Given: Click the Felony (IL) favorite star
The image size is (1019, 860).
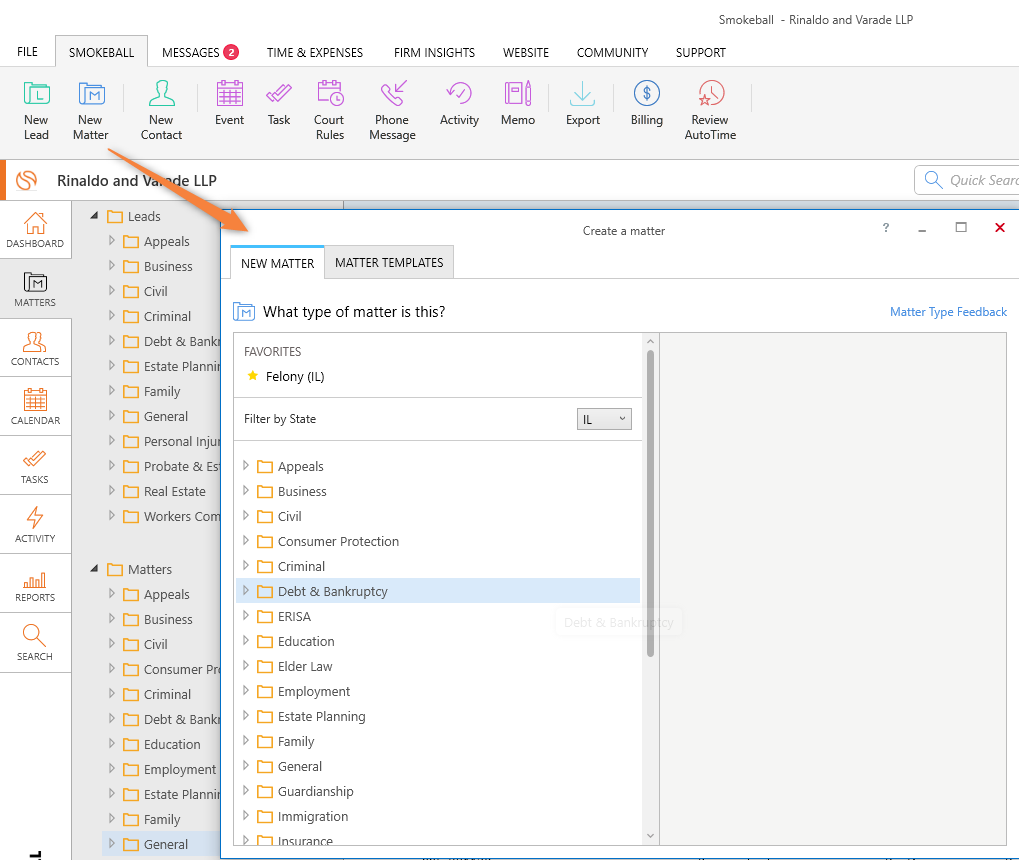Looking at the screenshot, I should (x=253, y=376).
